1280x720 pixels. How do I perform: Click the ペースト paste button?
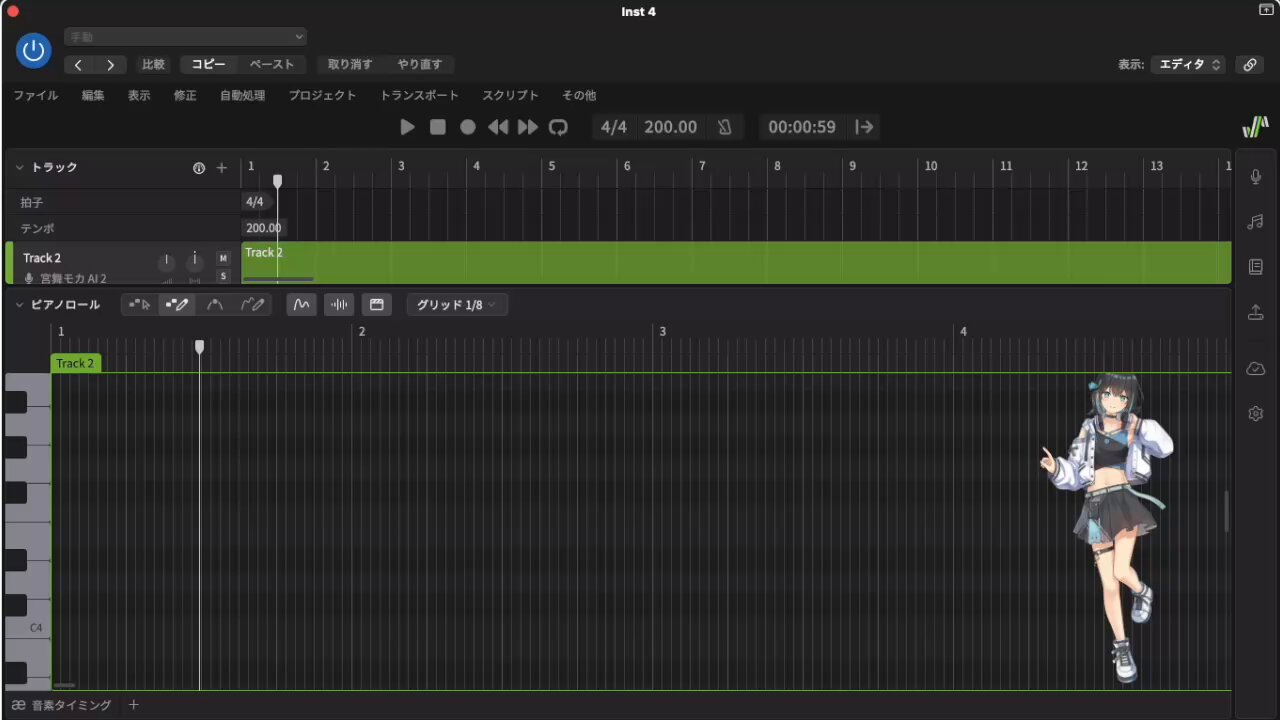click(x=272, y=64)
